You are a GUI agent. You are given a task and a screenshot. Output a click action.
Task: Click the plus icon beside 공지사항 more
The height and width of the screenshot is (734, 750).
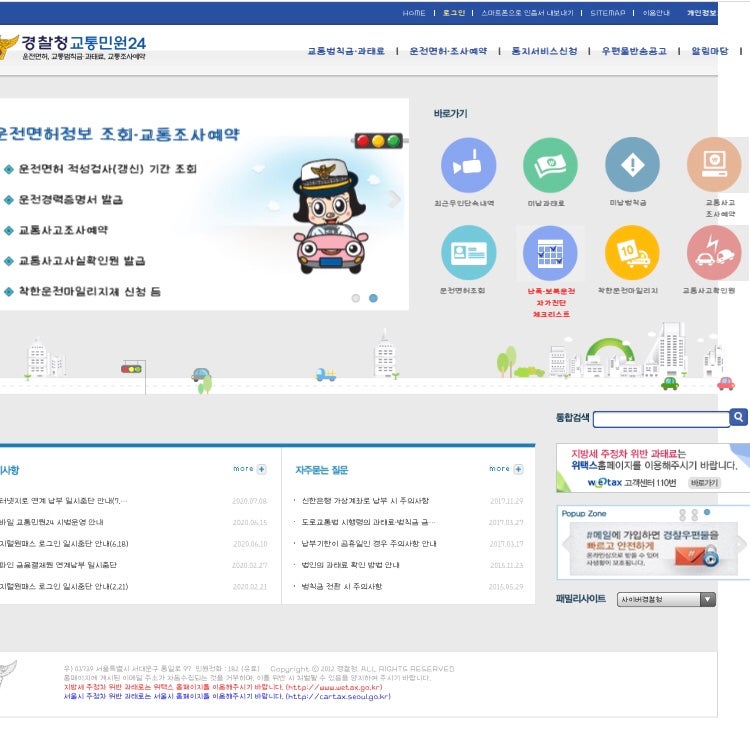point(262,469)
